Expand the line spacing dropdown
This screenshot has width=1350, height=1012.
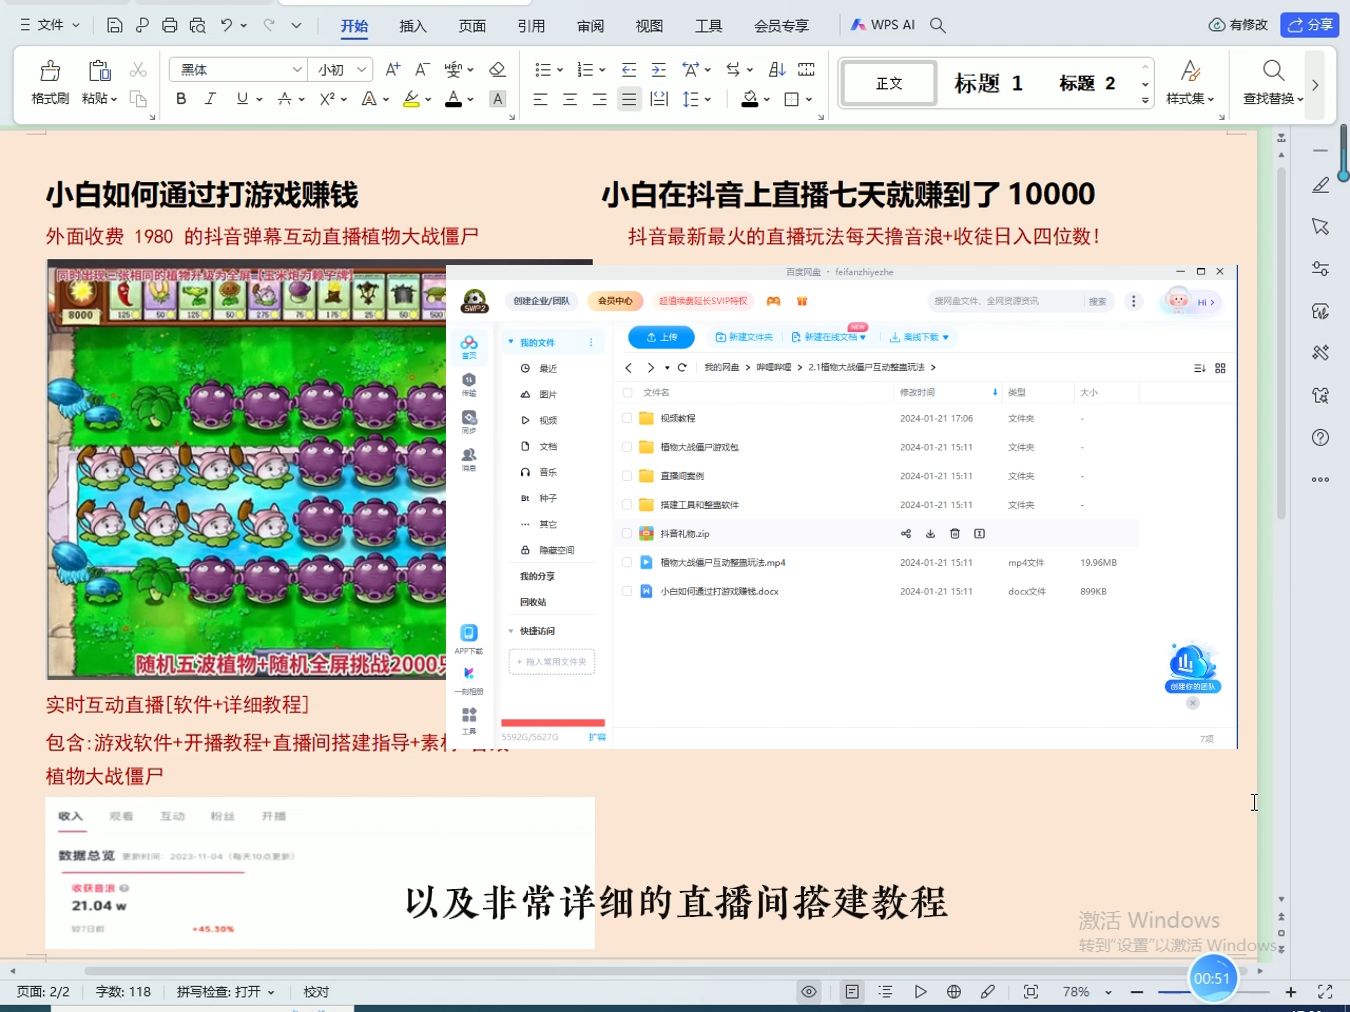pos(707,99)
